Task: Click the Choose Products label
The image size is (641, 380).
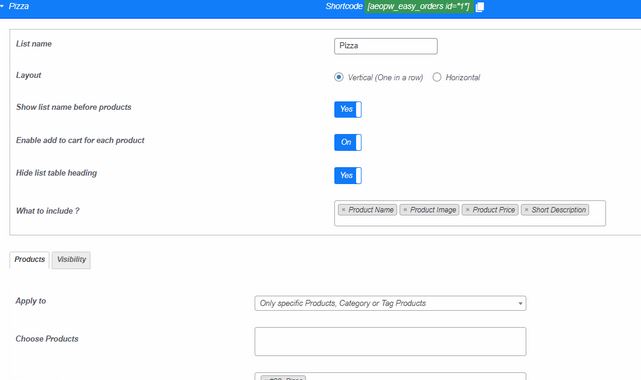Action: (x=47, y=339)
